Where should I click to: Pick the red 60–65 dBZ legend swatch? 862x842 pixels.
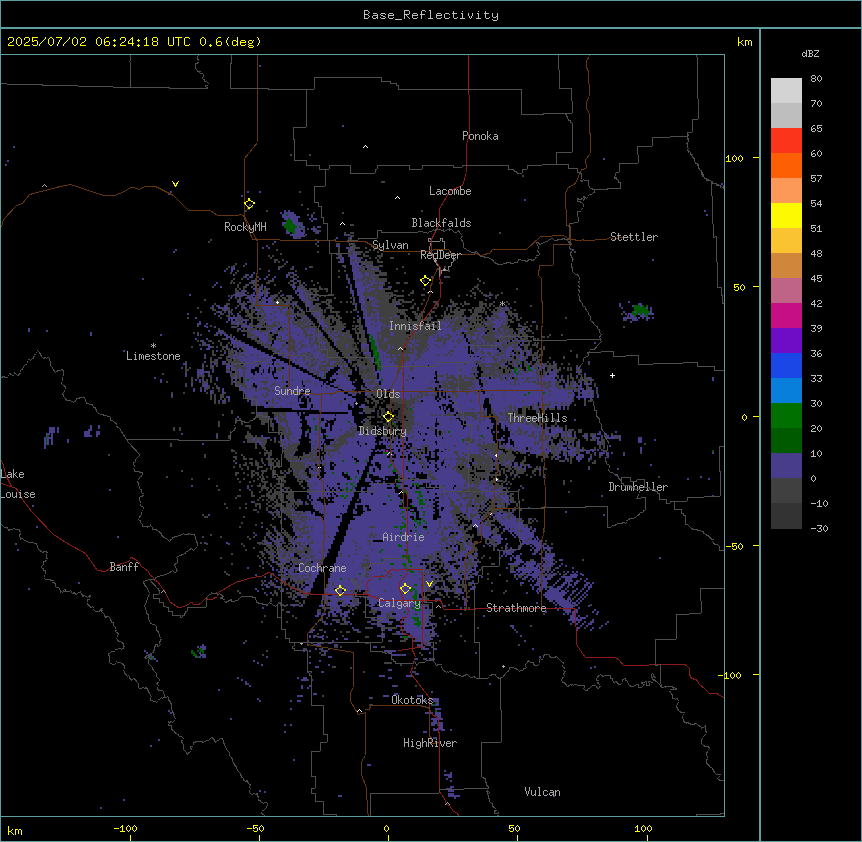(x=786, y=141)
